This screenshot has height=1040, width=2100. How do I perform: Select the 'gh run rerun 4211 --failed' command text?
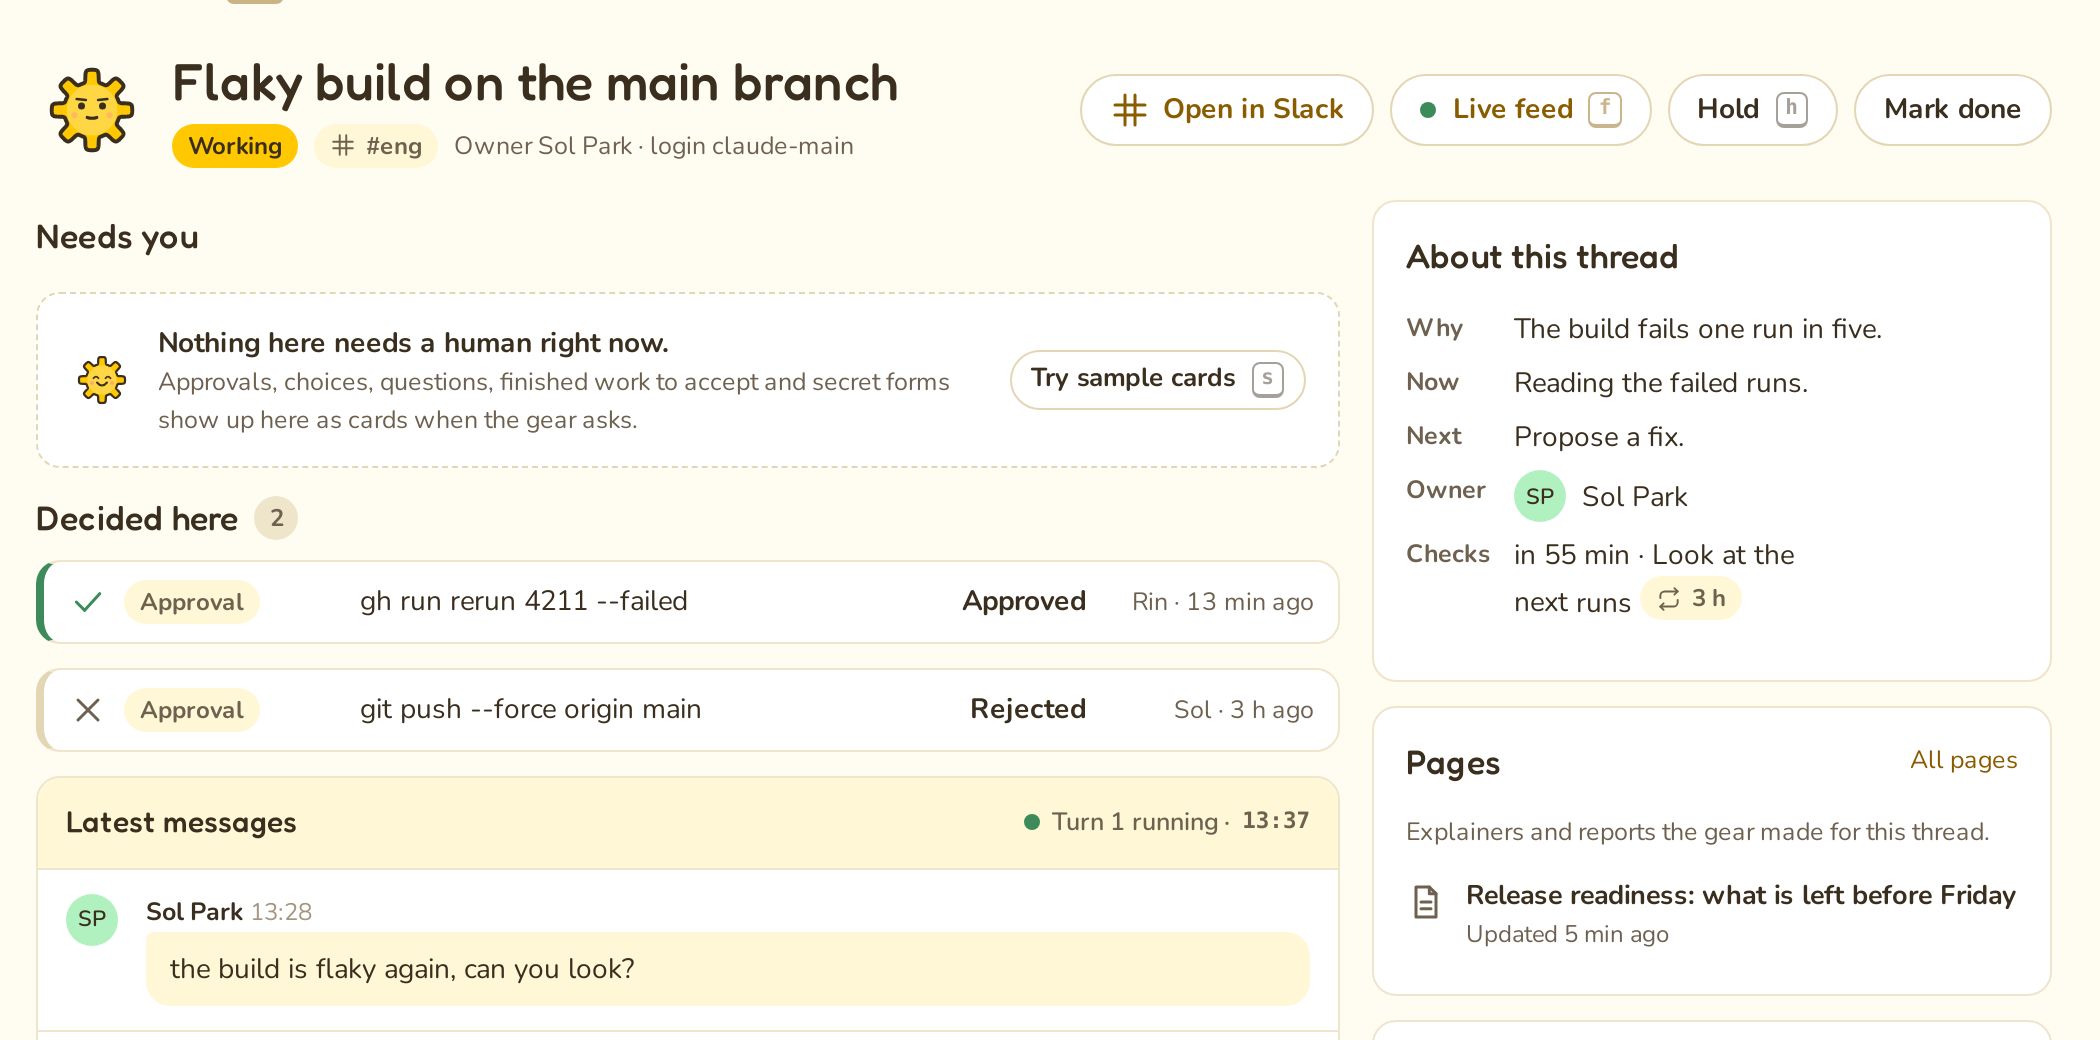point(524,601)
